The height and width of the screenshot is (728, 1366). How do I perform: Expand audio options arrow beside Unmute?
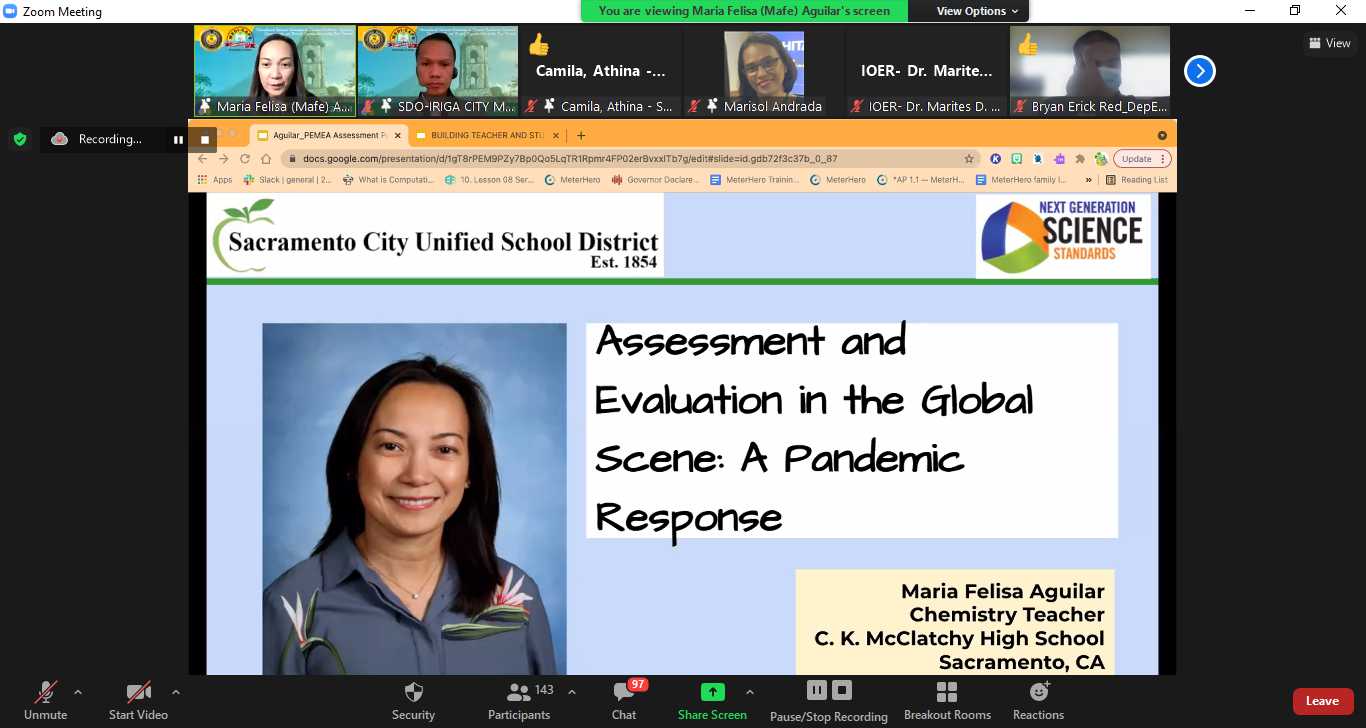pyautogui.click(x=78, y=692)
